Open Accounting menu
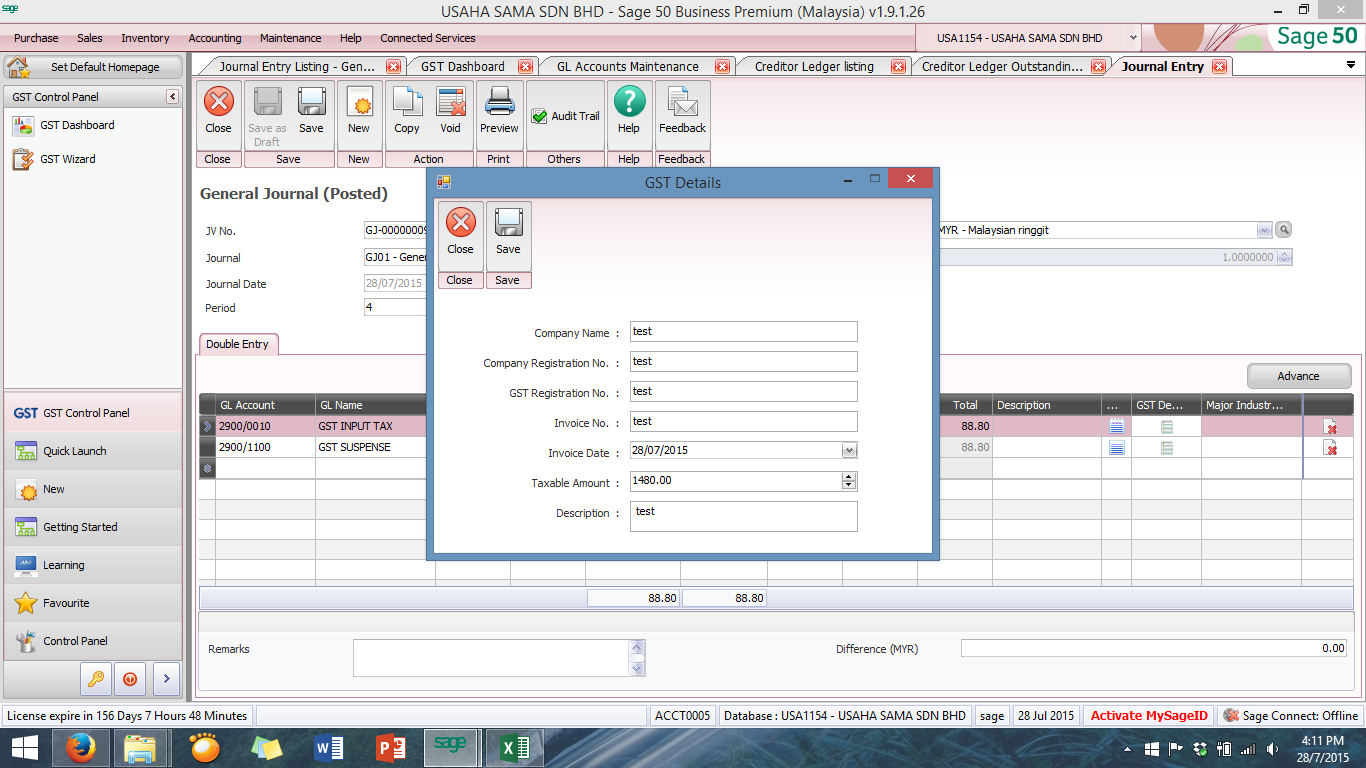1366x768 pixels. [215, 38]
